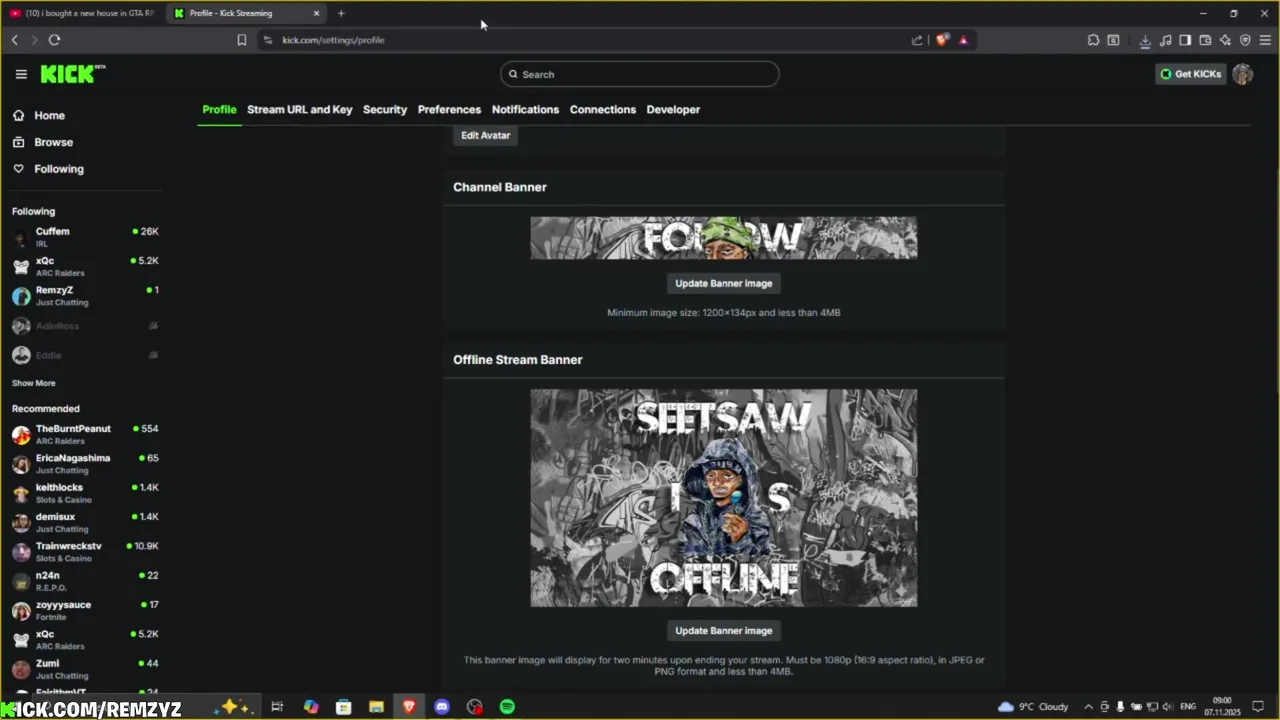
Task: Click Update Banner image under Offline Stream Banner
Action: click(723, 631)
